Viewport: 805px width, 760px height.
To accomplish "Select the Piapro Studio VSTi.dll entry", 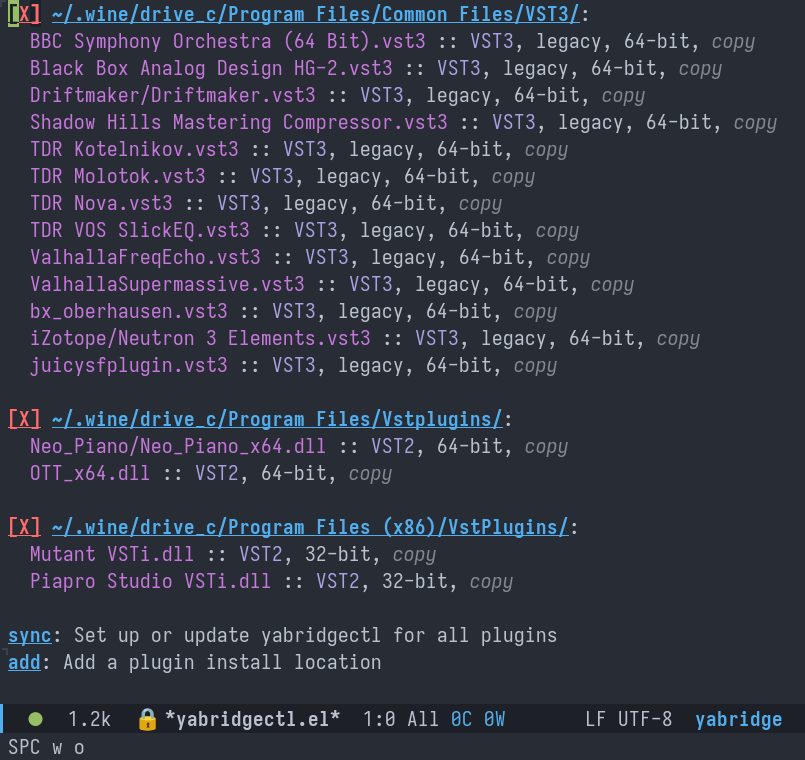I will click(x=151, y=581).
